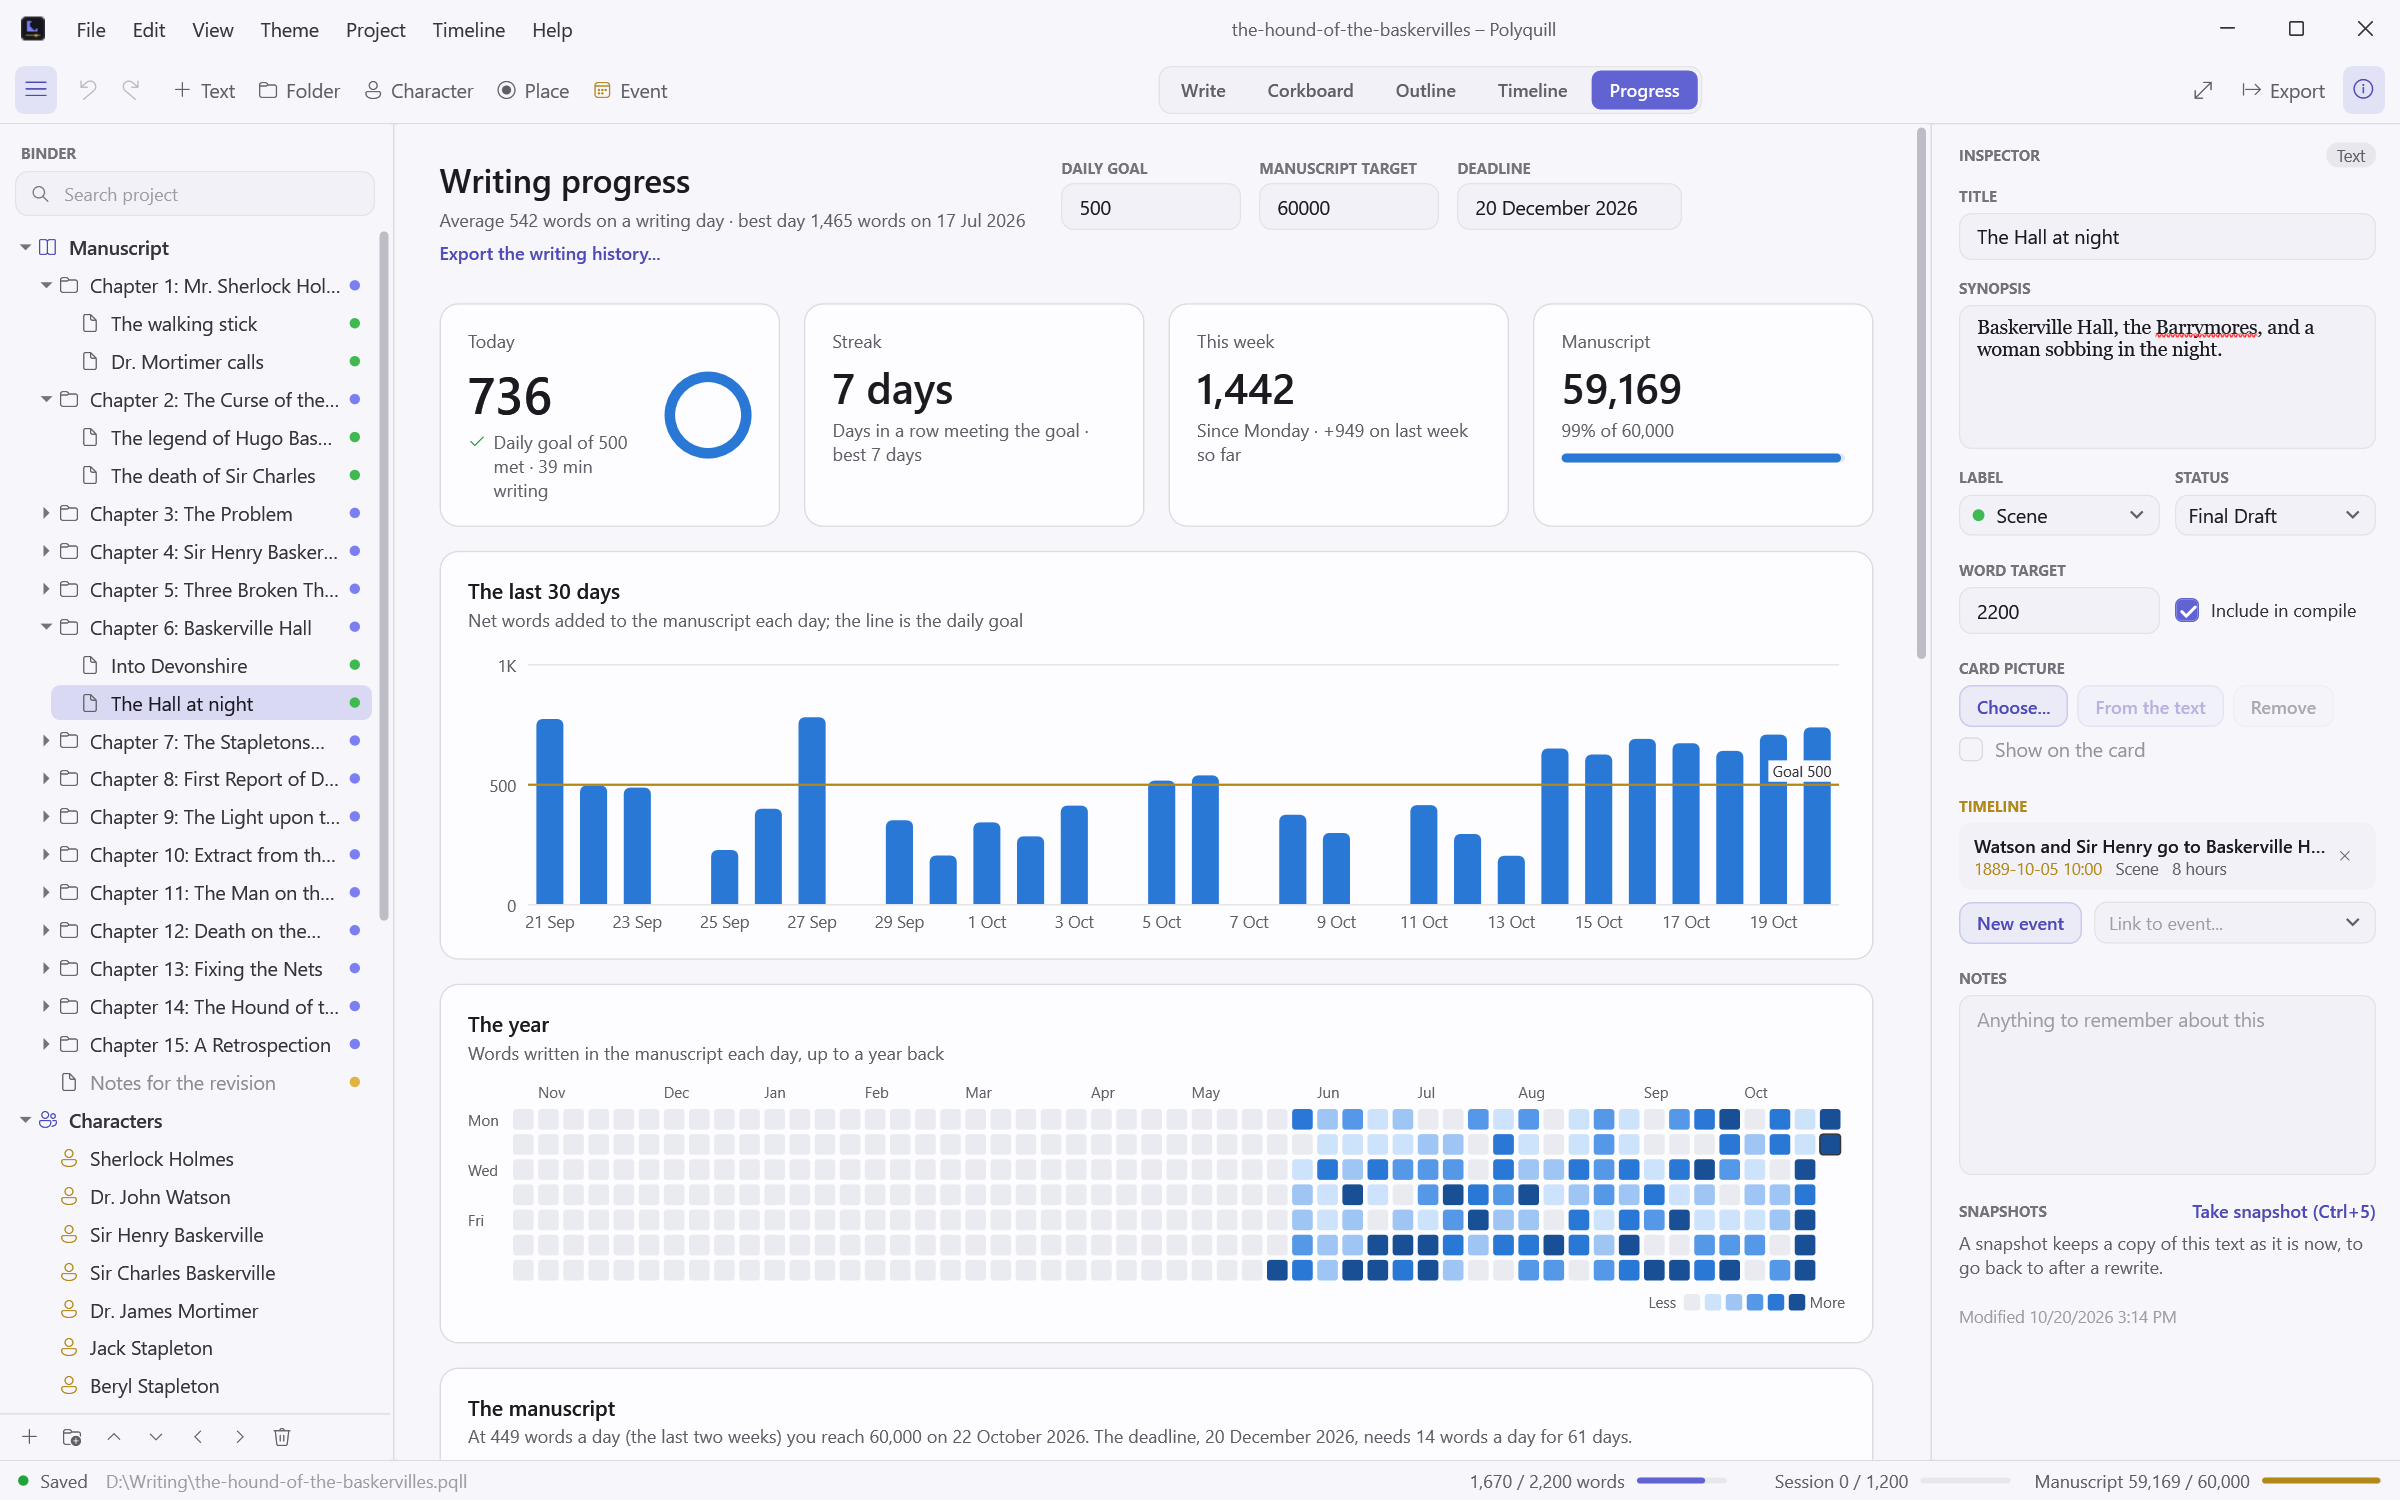
Task: Select Sherlock Holmes in the Characters list
Action: (161, 1158)
